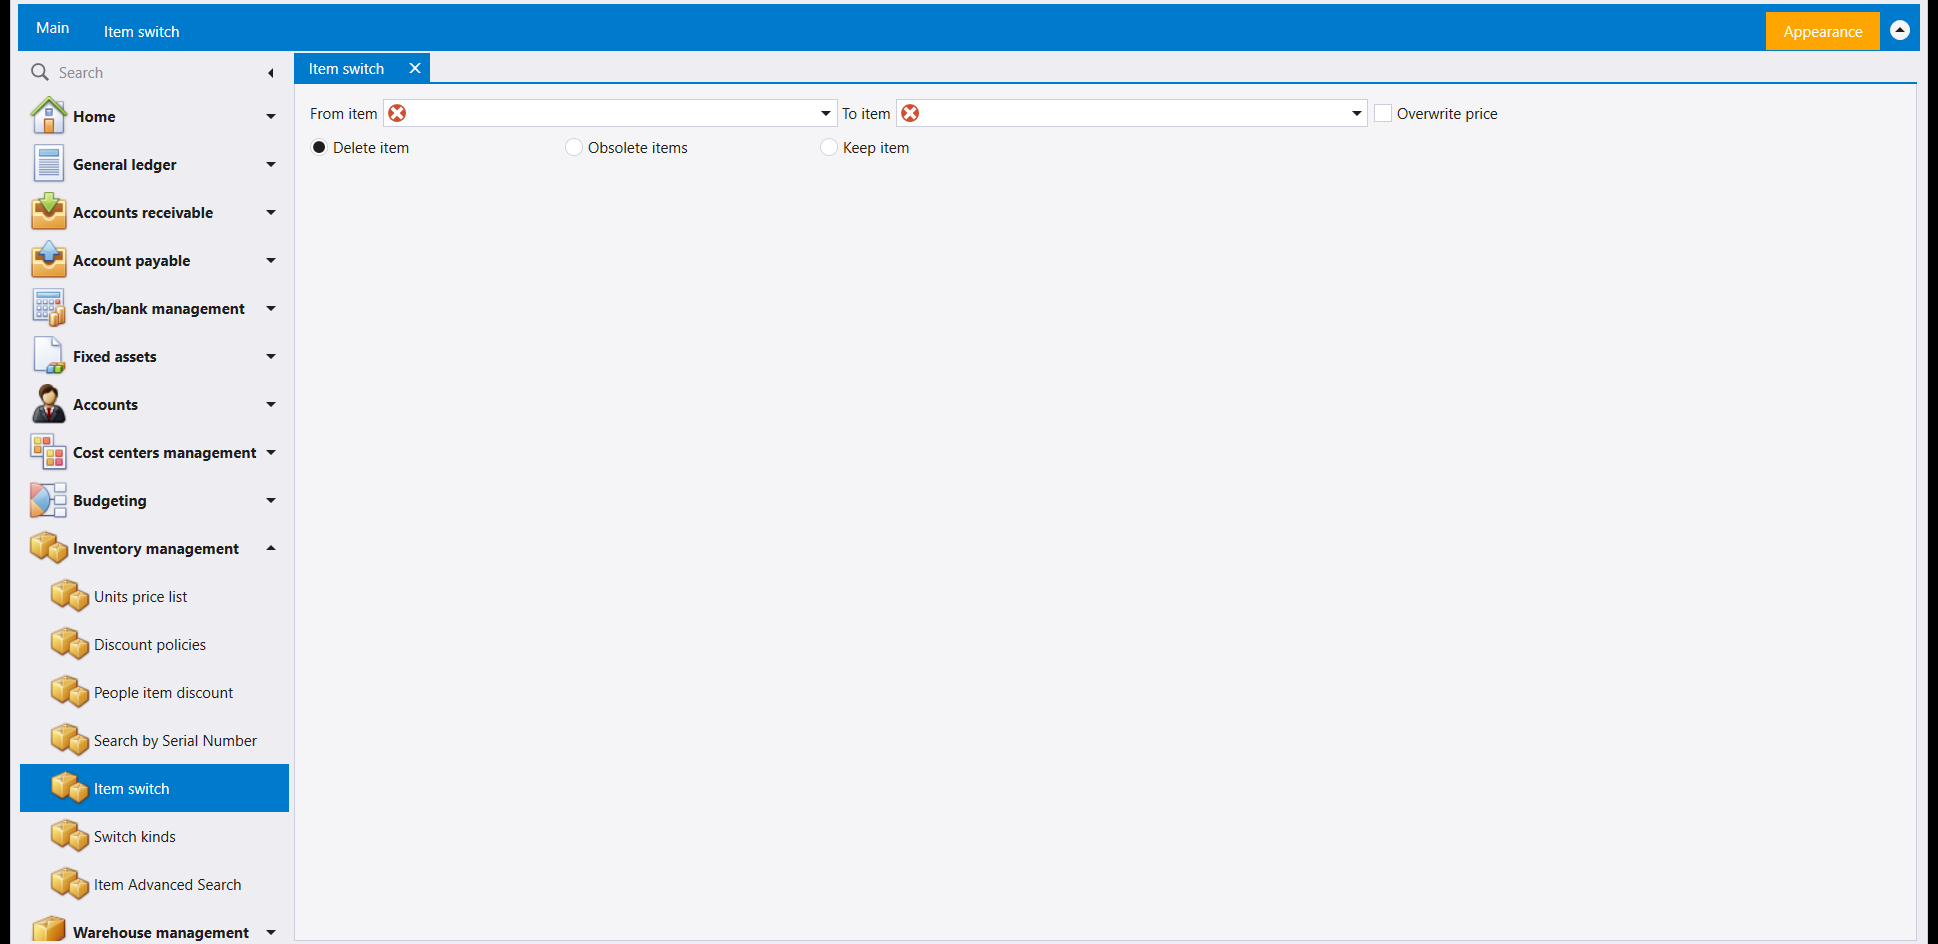Click the From item input field

coord(610,113)
